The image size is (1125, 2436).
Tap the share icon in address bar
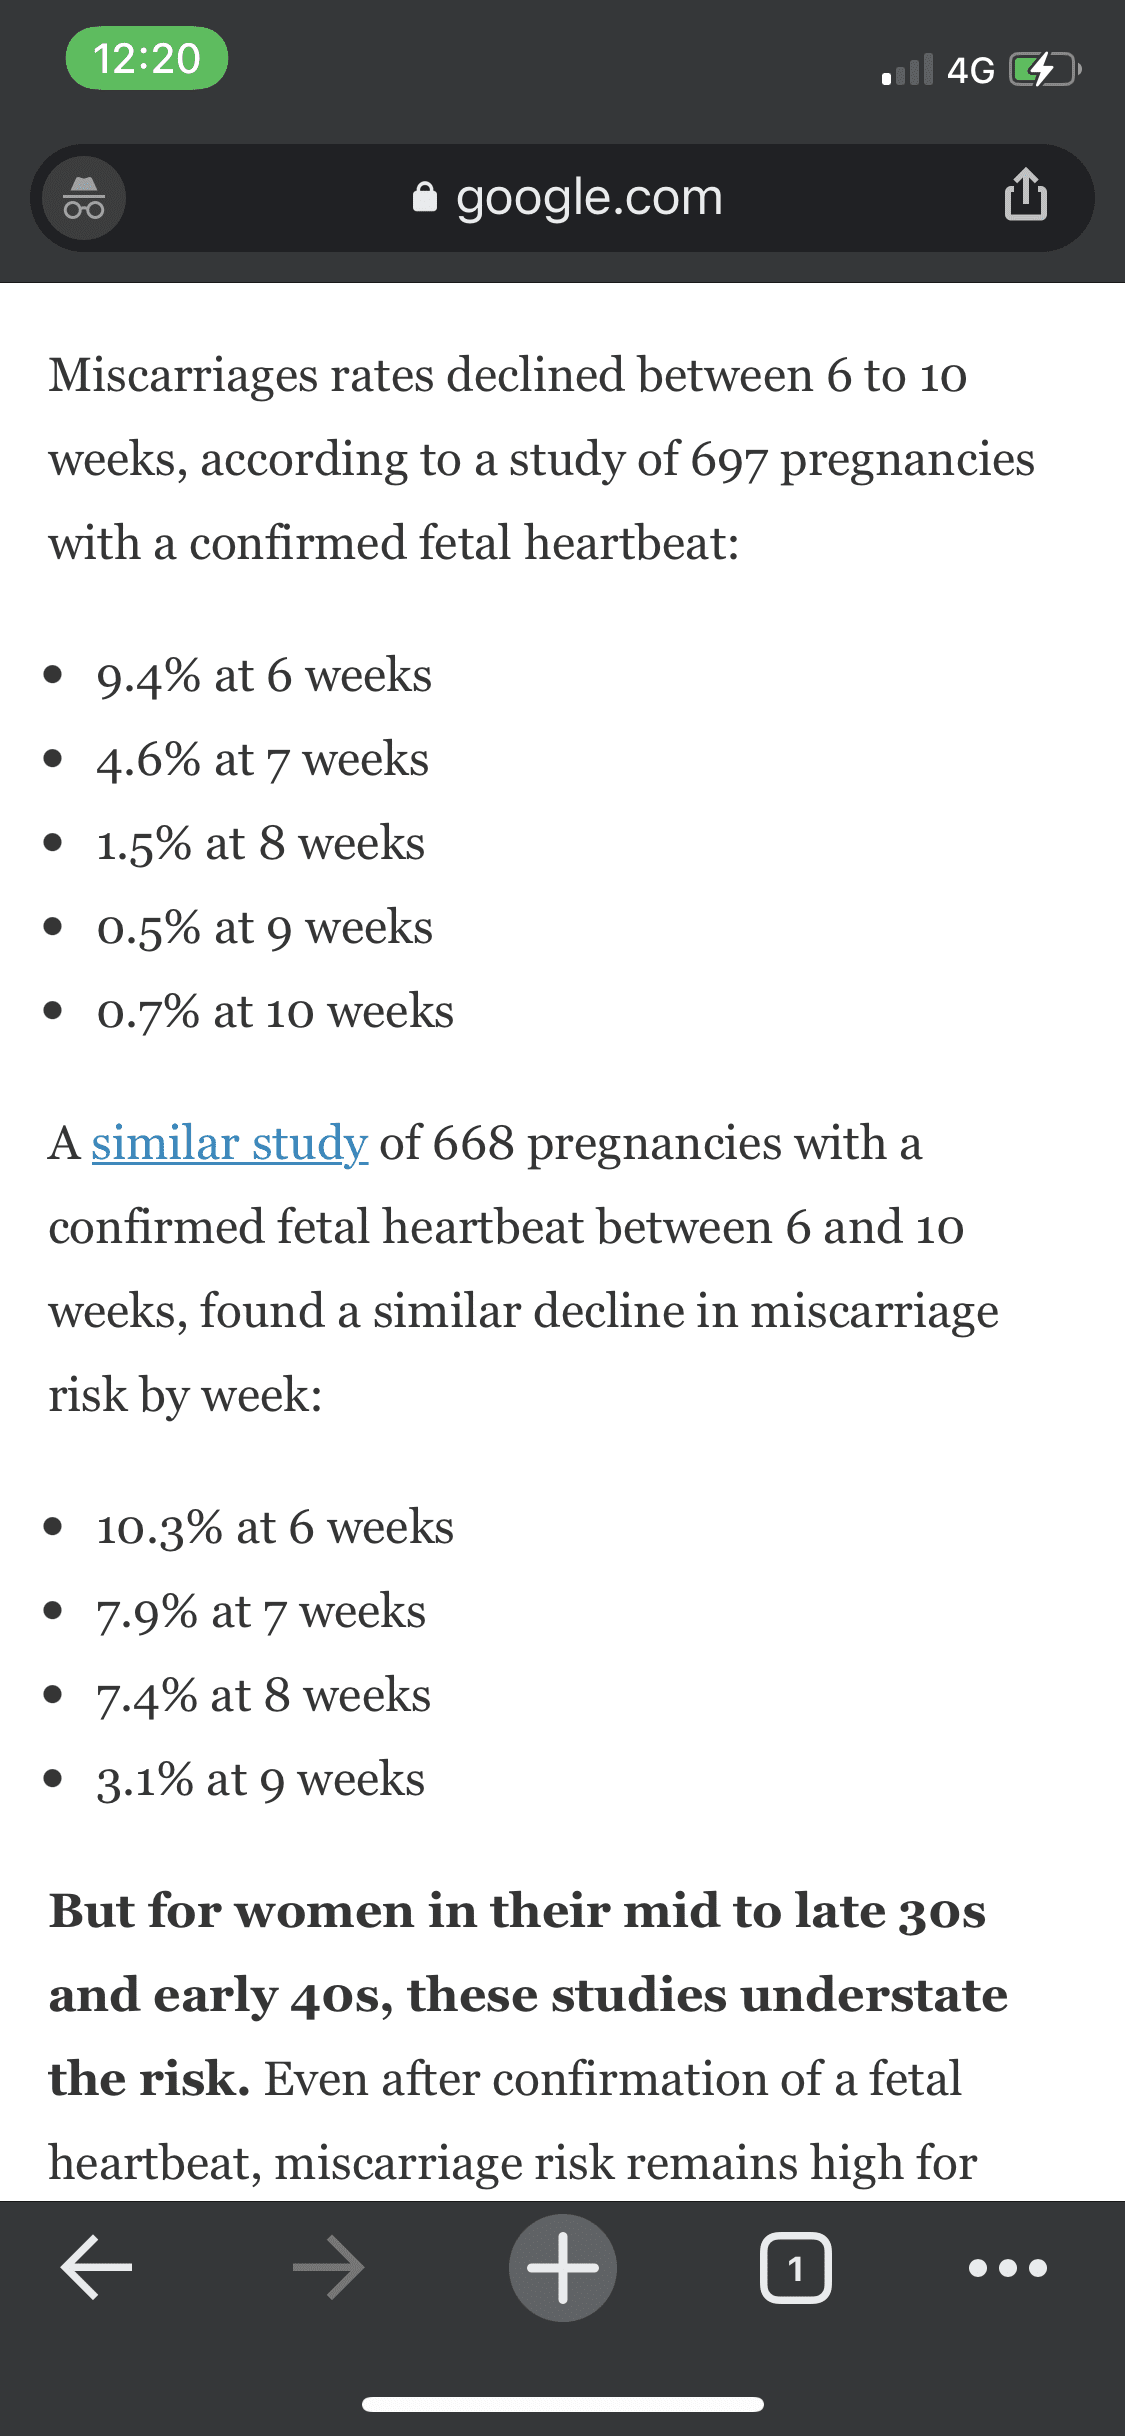point(1025,195)
